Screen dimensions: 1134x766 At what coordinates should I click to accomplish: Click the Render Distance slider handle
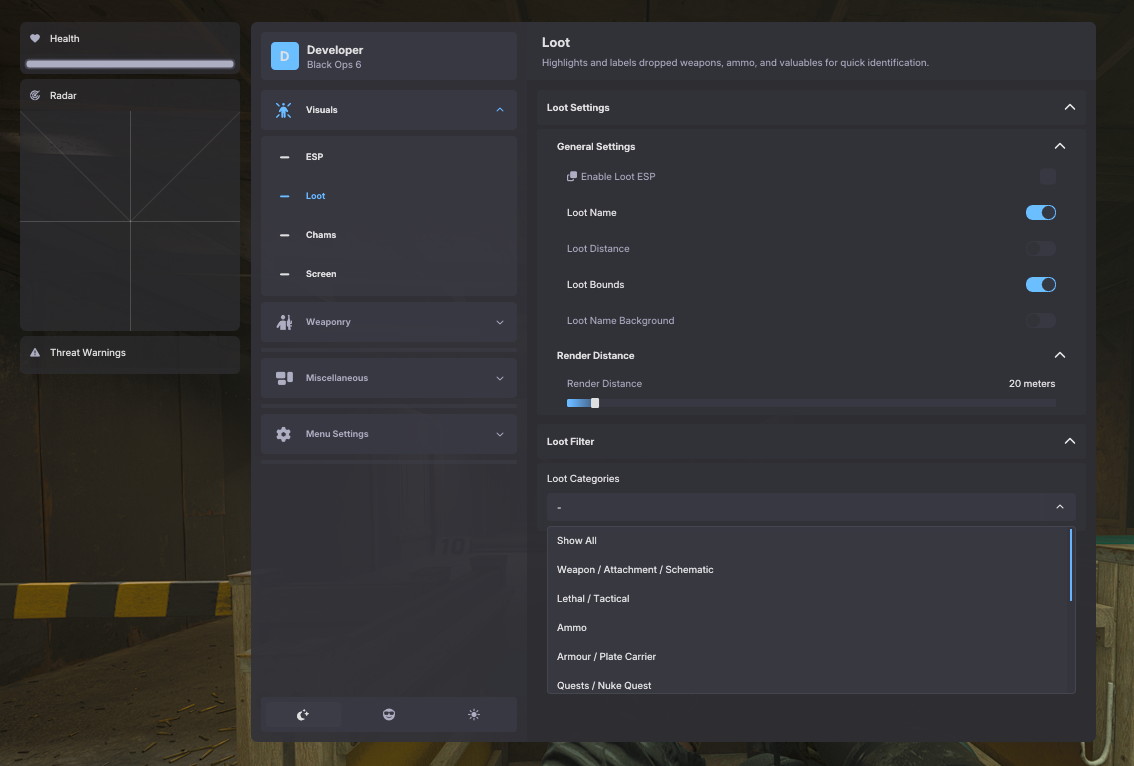(595, 403)
